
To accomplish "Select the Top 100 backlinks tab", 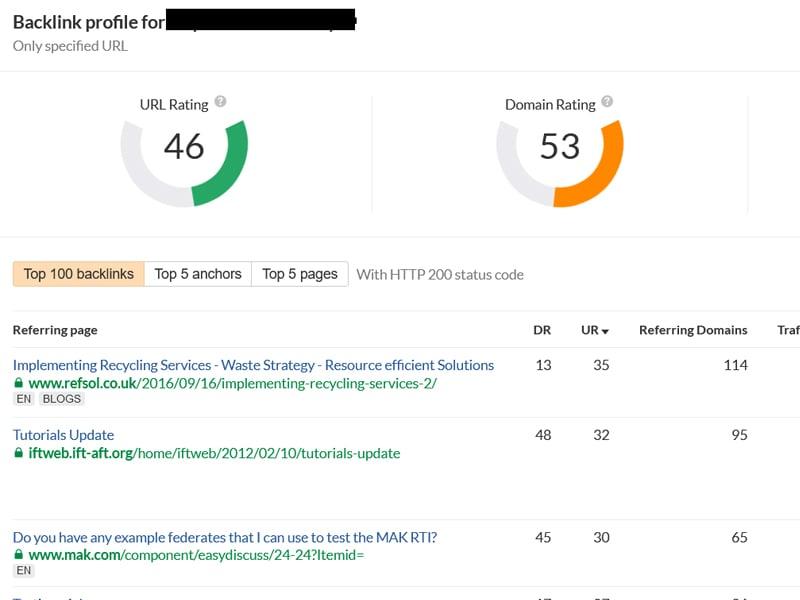I will coord(77,272).
